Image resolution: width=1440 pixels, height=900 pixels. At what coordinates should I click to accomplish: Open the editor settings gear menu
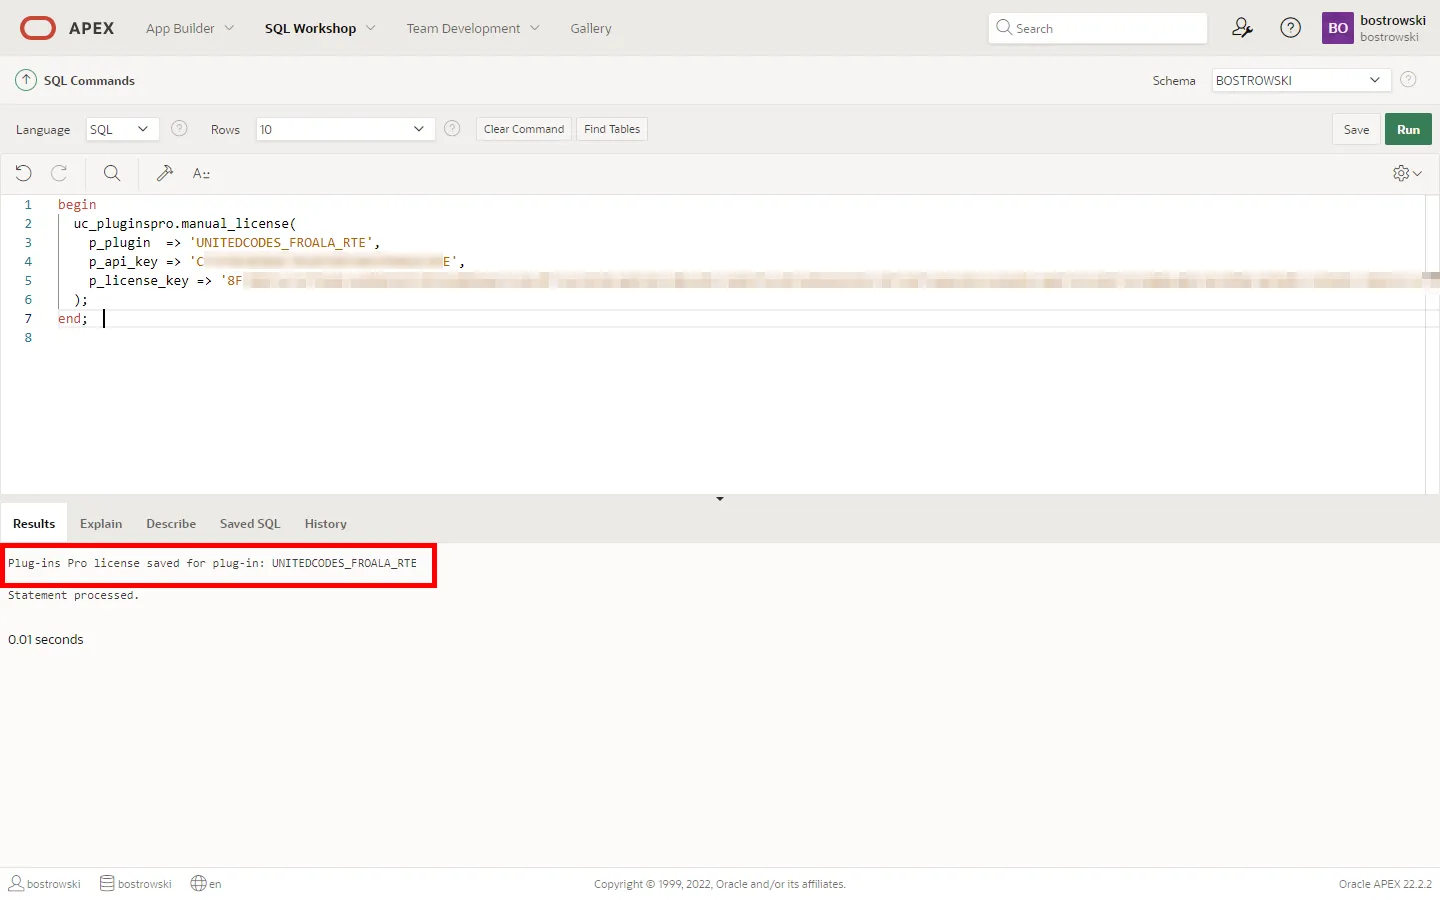1406,173
